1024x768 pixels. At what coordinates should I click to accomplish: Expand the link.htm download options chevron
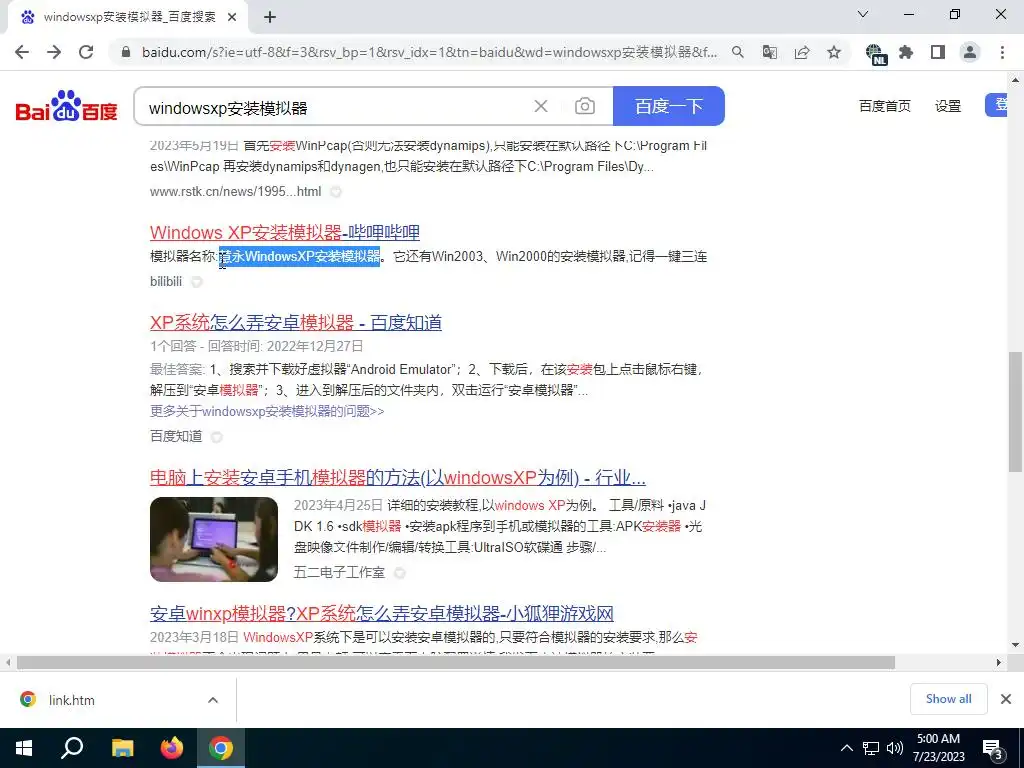click(x=213, y=700)
